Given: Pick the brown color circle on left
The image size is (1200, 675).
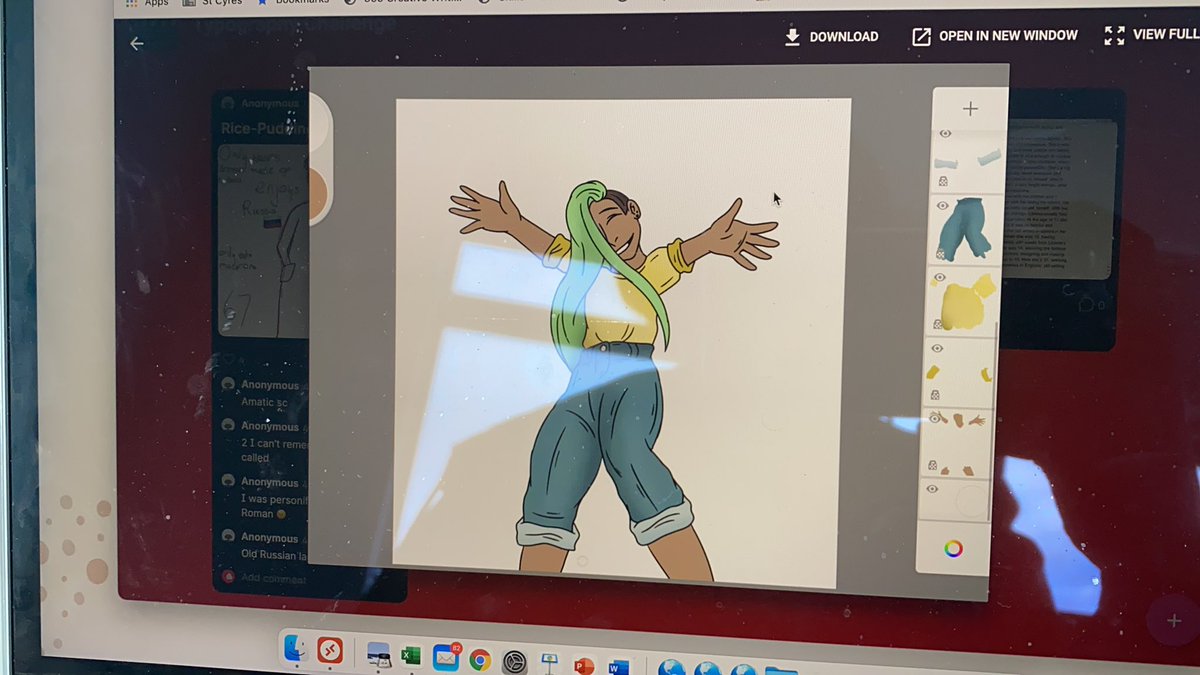Looking at the screenshot, I should click(318, 193).
